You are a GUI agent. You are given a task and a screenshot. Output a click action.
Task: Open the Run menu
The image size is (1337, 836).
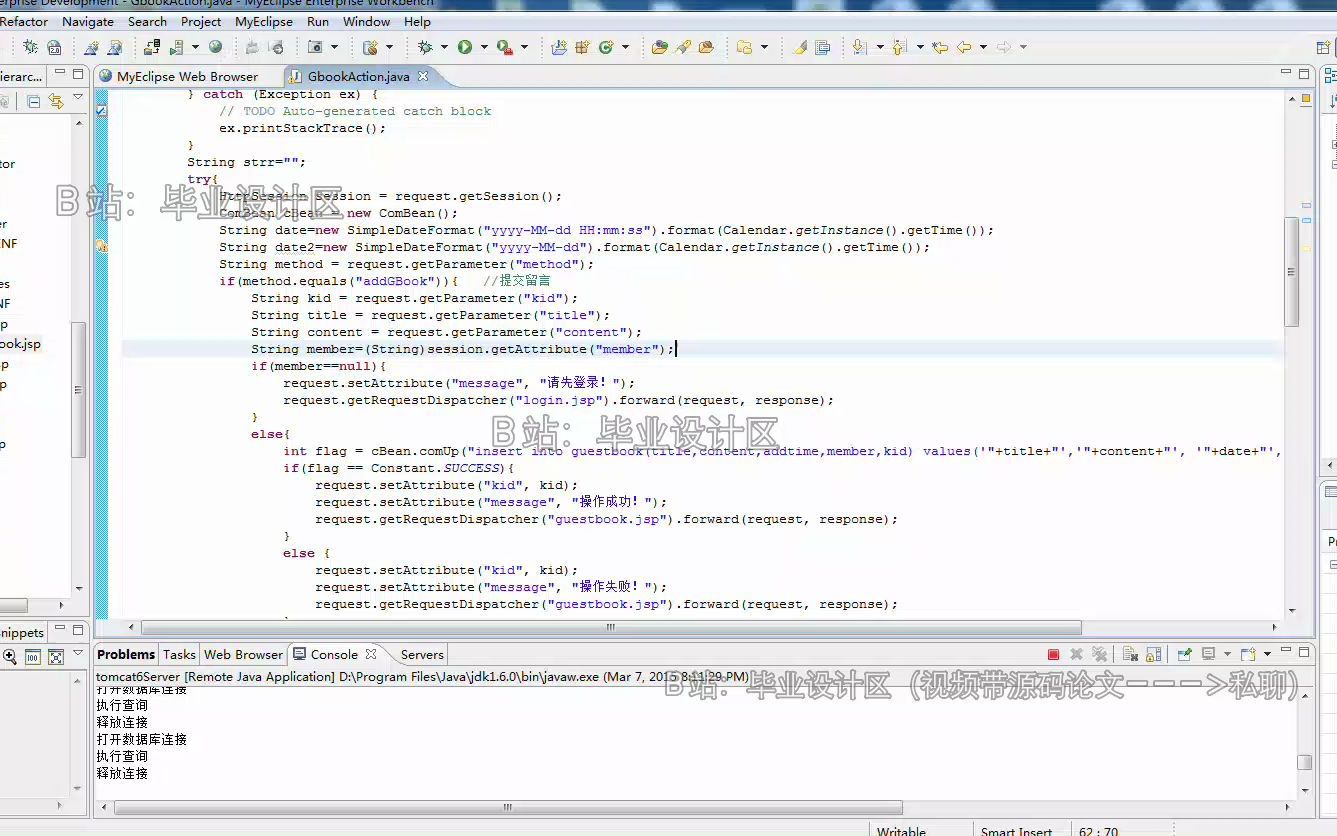[318, 21]
